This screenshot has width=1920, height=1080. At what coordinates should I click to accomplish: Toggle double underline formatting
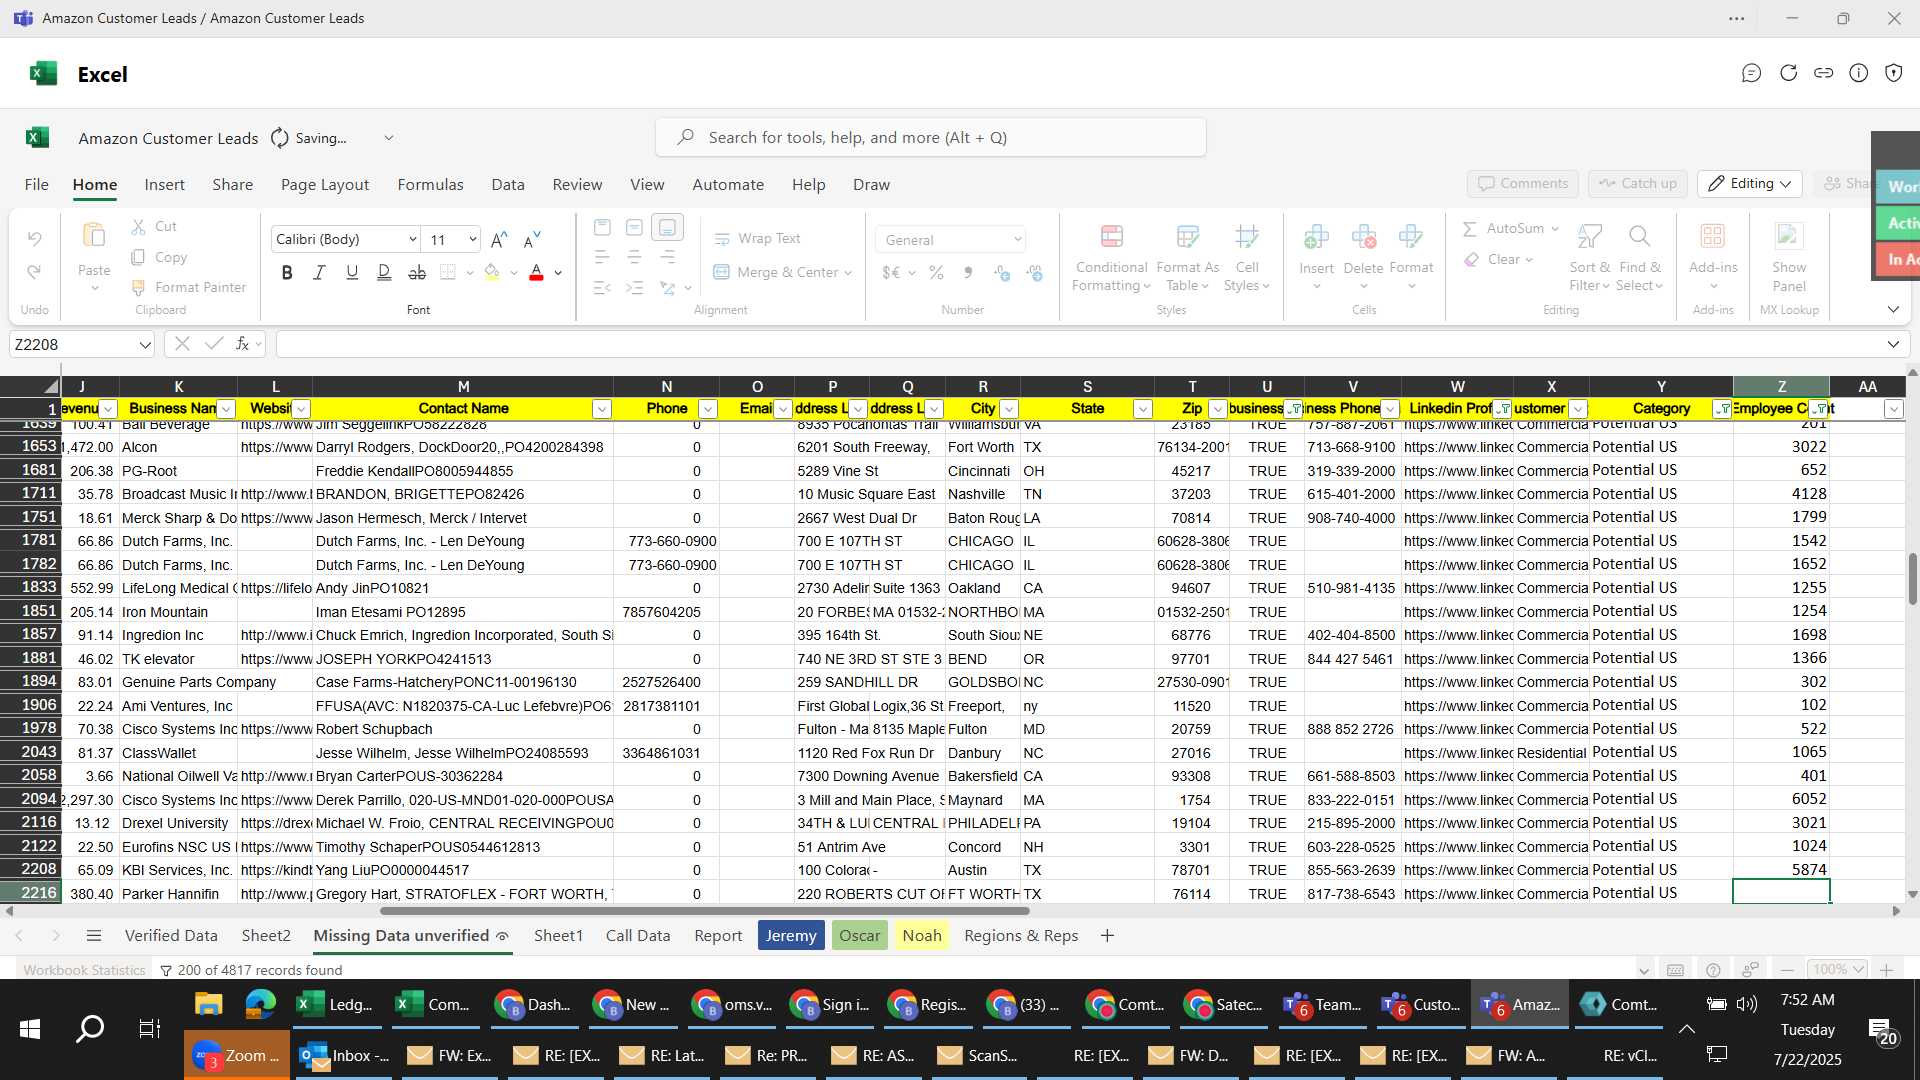coord(384,272)
